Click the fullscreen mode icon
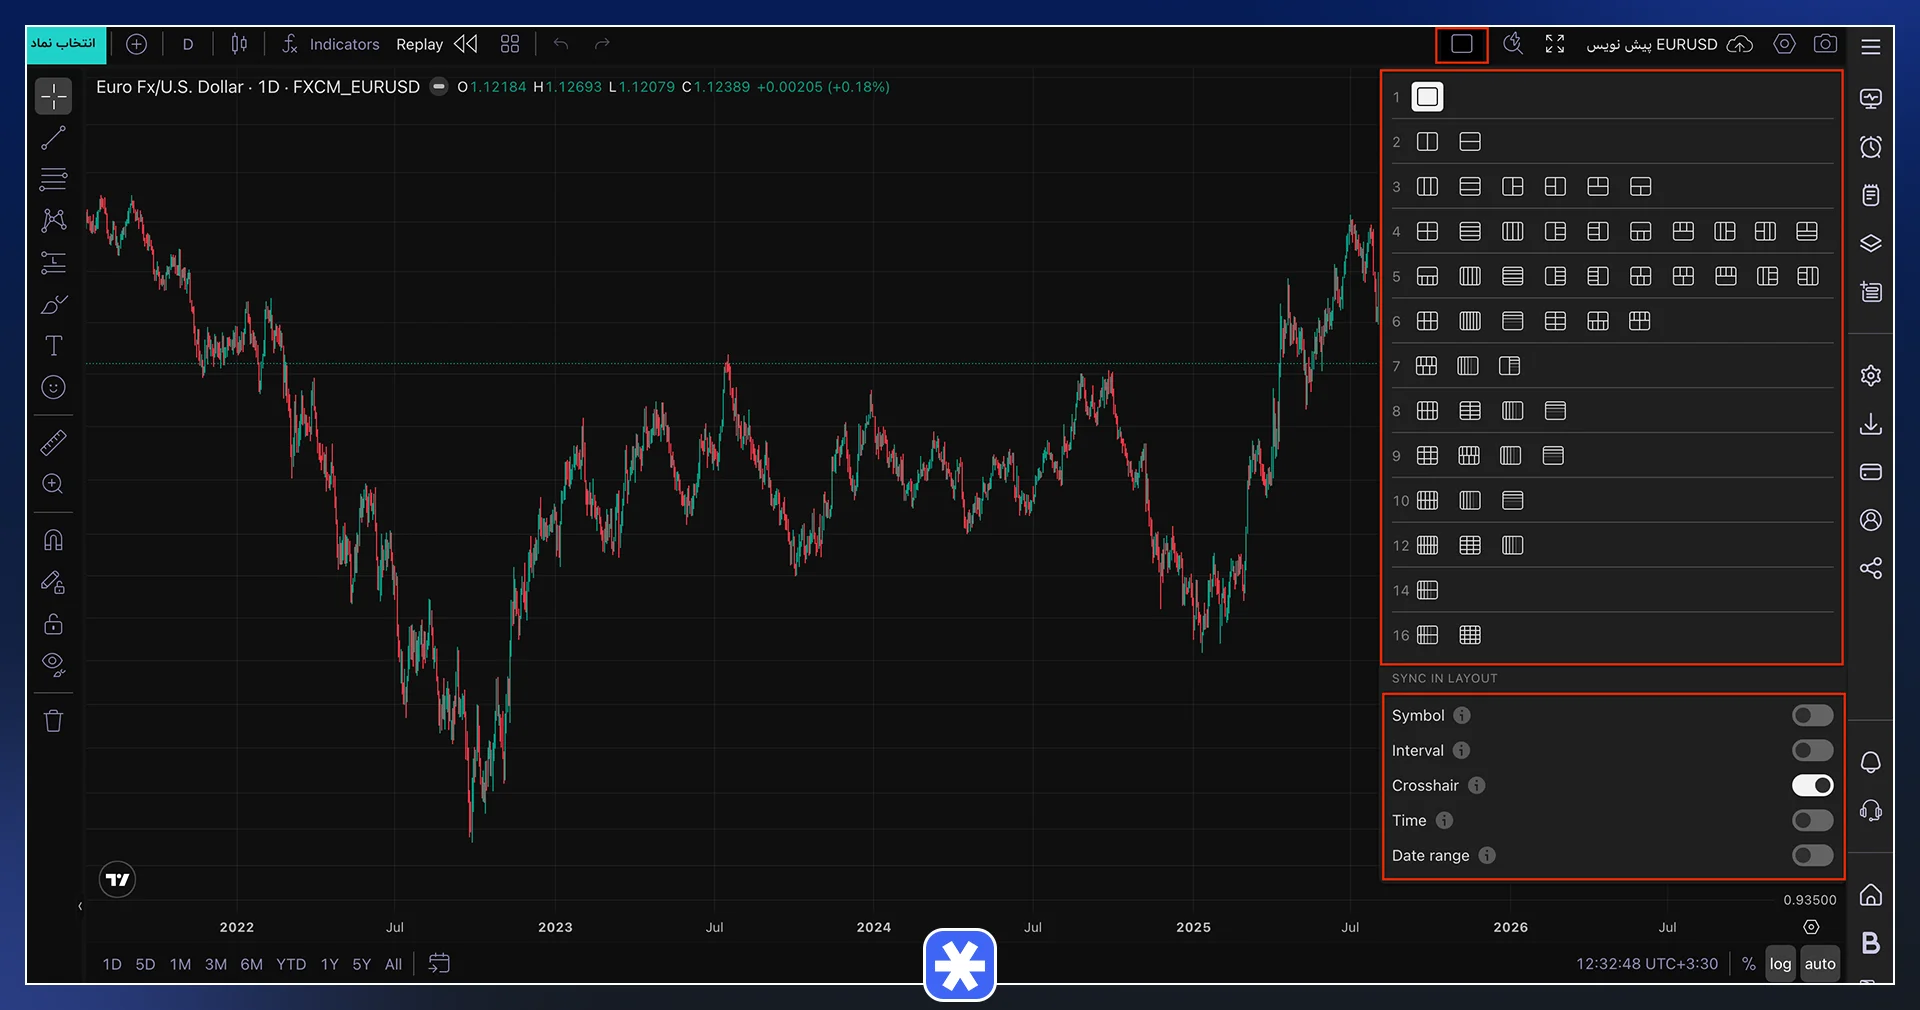This screenshot has height=1010, width=1920. pos(1554,44)
